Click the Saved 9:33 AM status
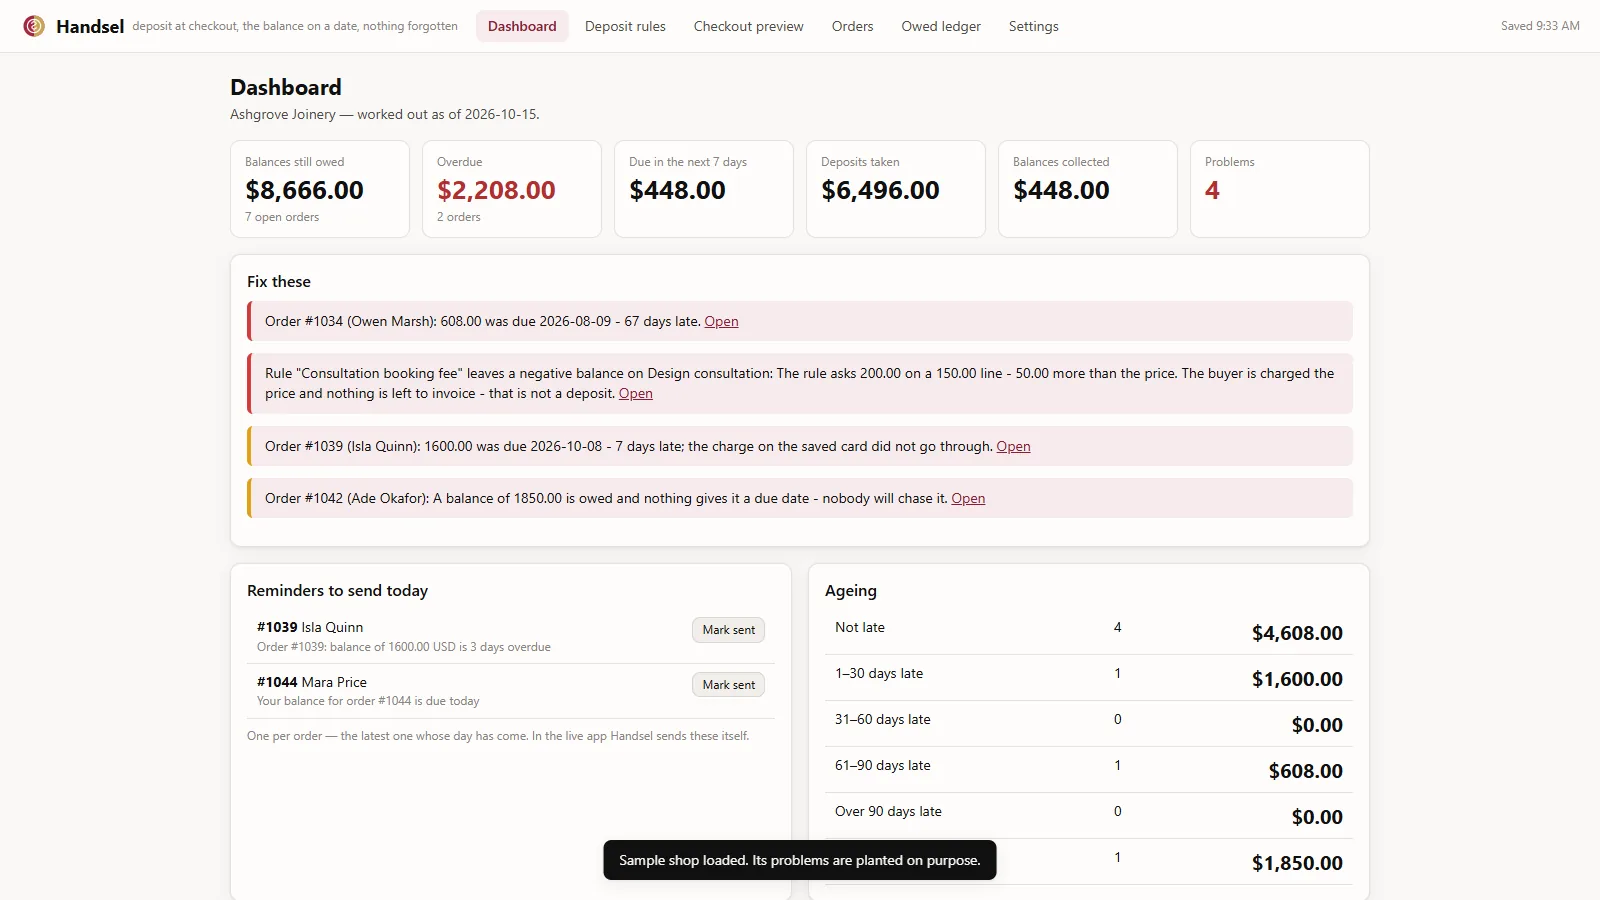 [1540, 26]
